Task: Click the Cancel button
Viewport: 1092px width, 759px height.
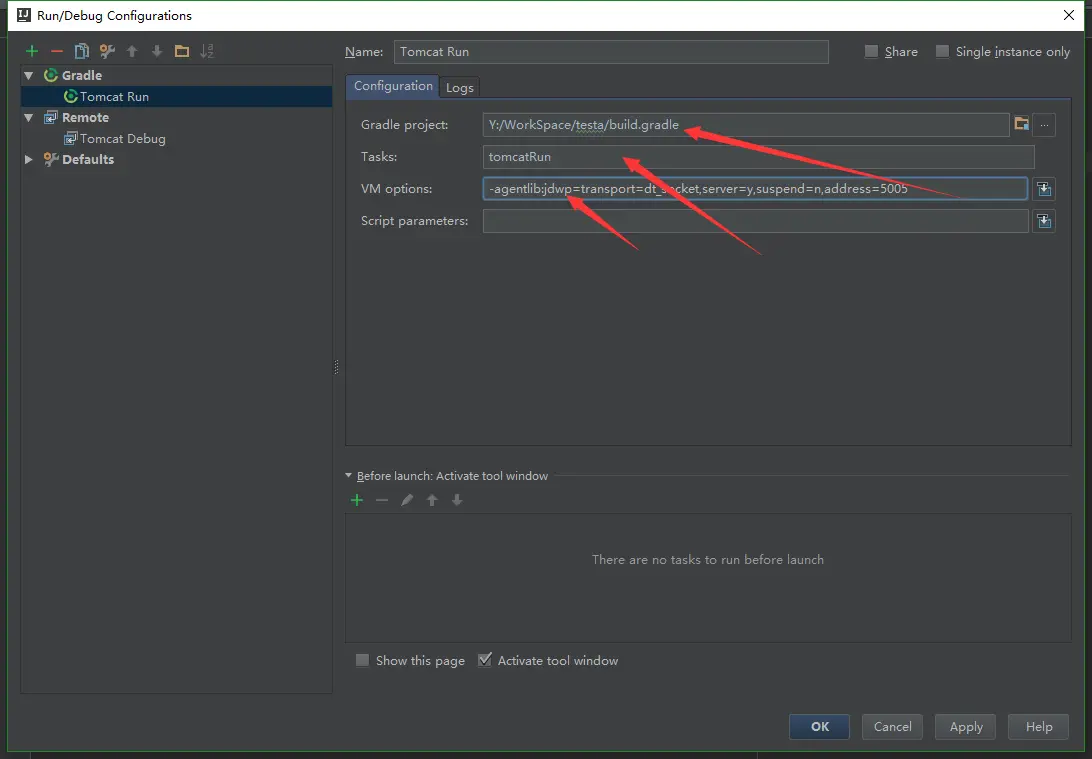Action: click(x=892, y=726)
